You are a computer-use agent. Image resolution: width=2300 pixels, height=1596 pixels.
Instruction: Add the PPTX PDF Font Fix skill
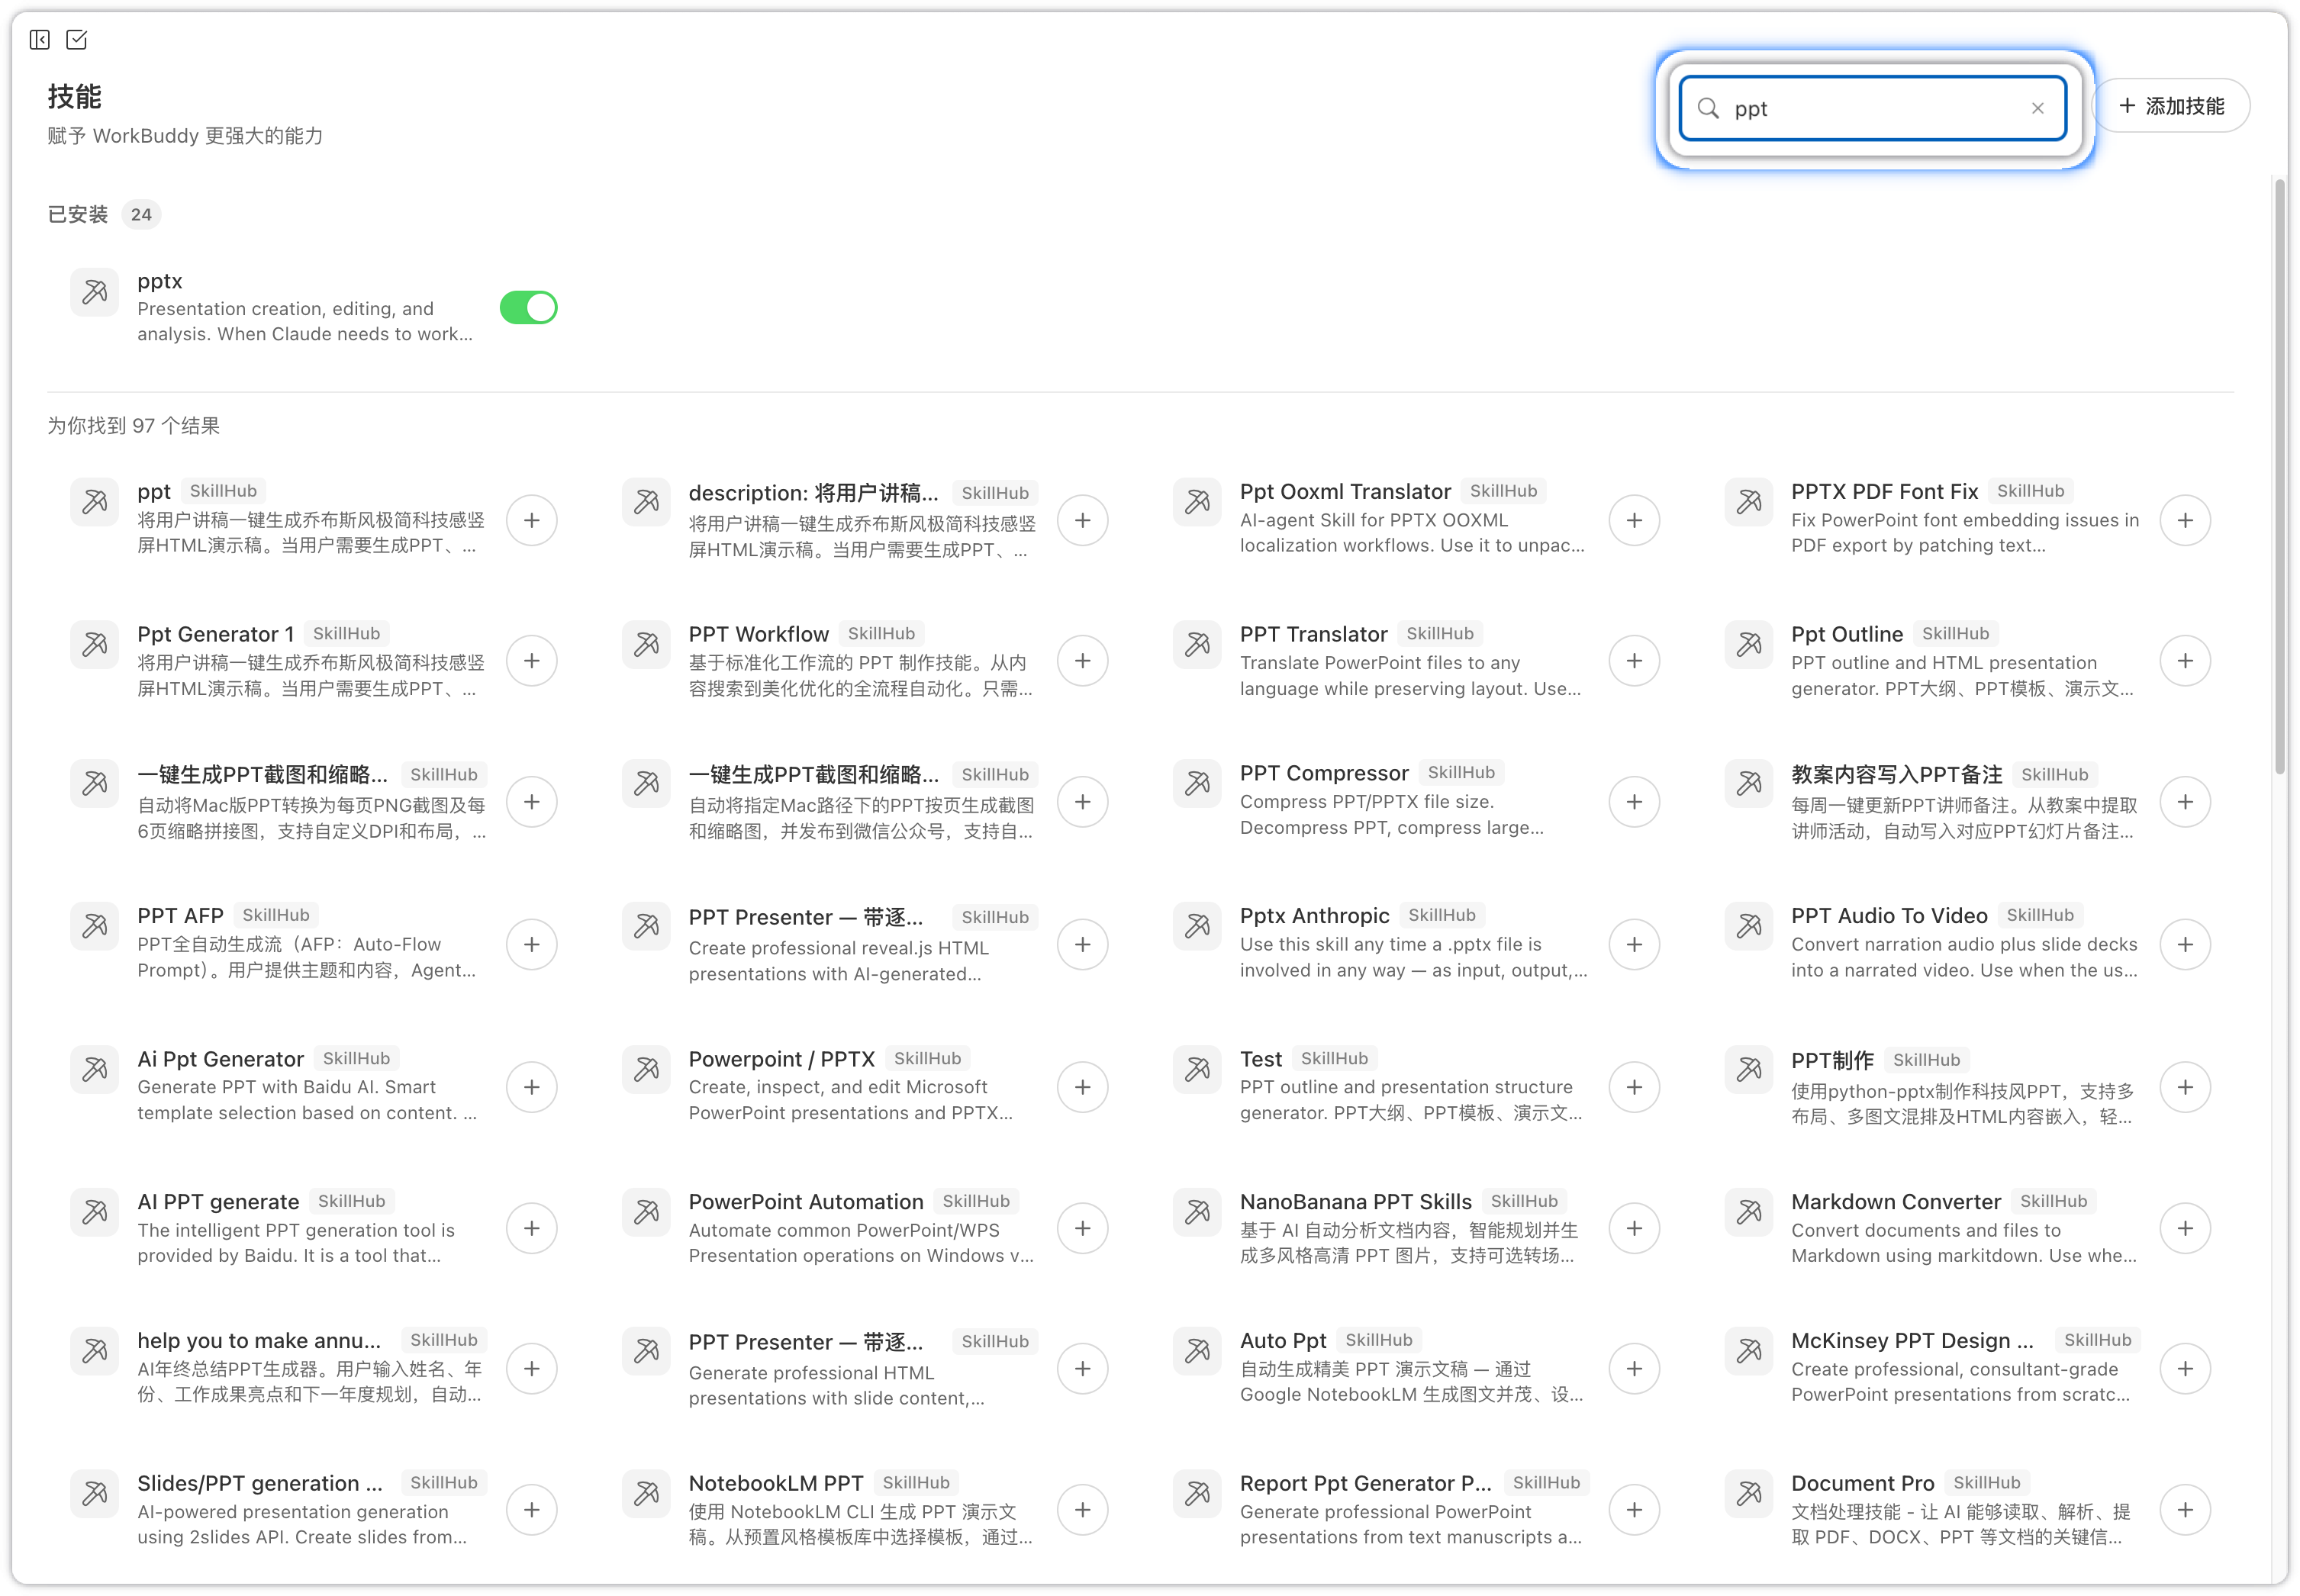pos(2185,520)
